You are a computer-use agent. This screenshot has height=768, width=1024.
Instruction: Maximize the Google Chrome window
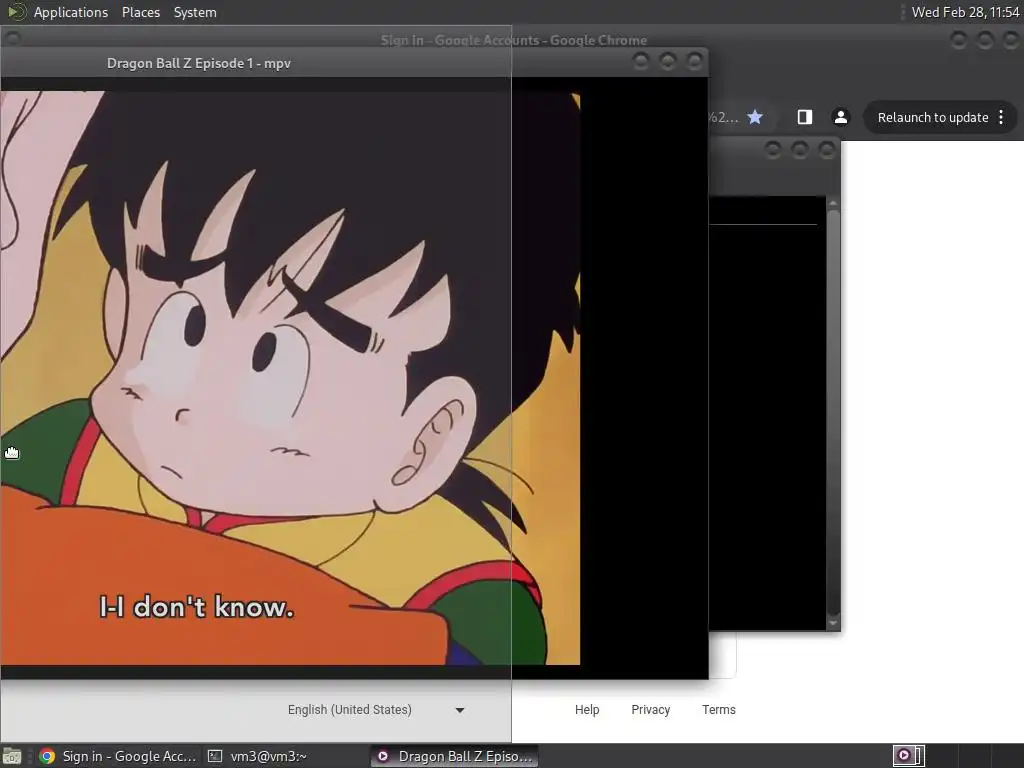[985, 40]
